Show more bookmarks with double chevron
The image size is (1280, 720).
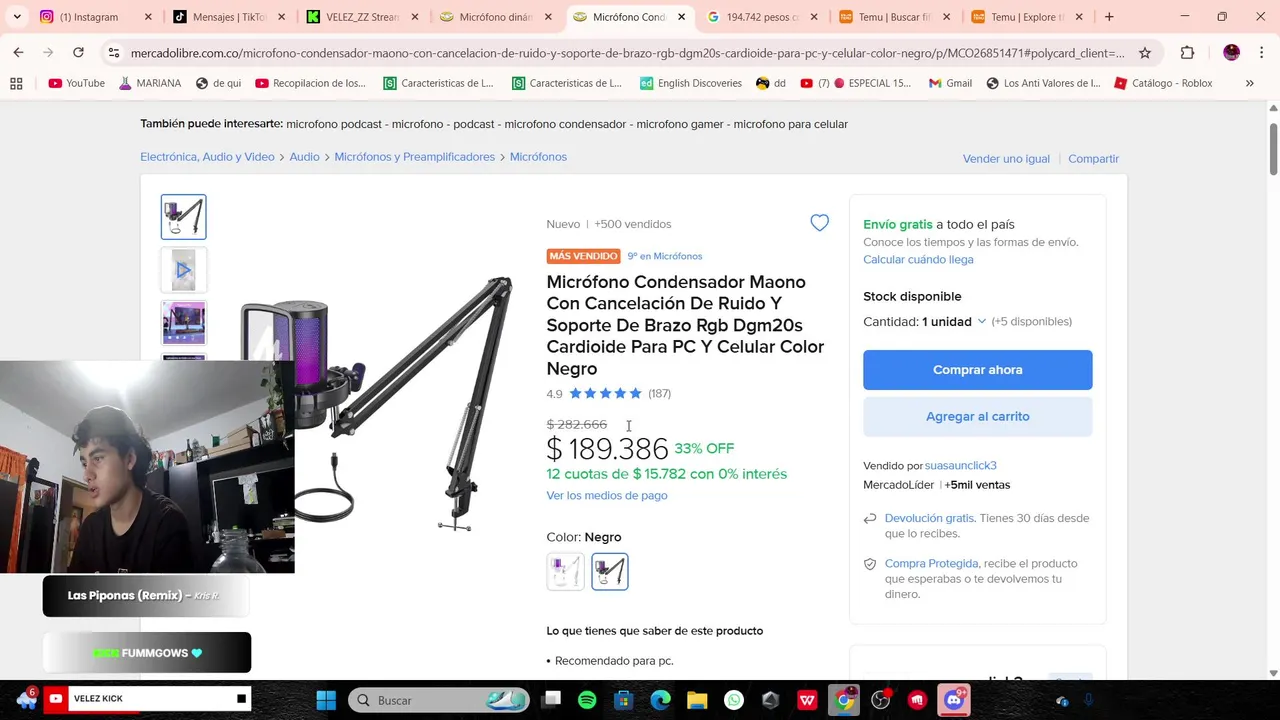coord(1249,83)
